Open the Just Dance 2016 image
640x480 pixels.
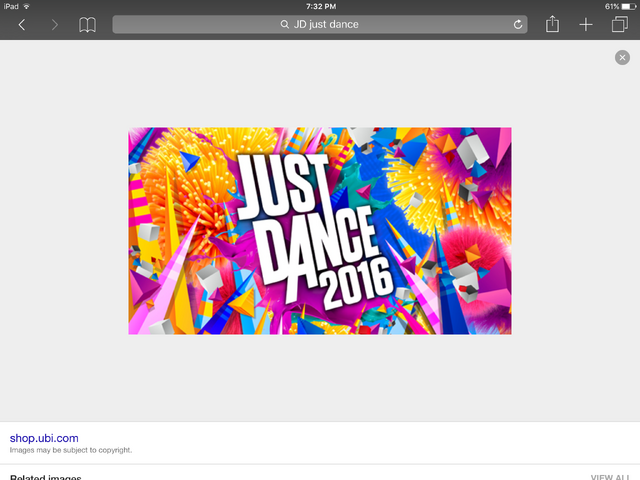pos(320,231)
